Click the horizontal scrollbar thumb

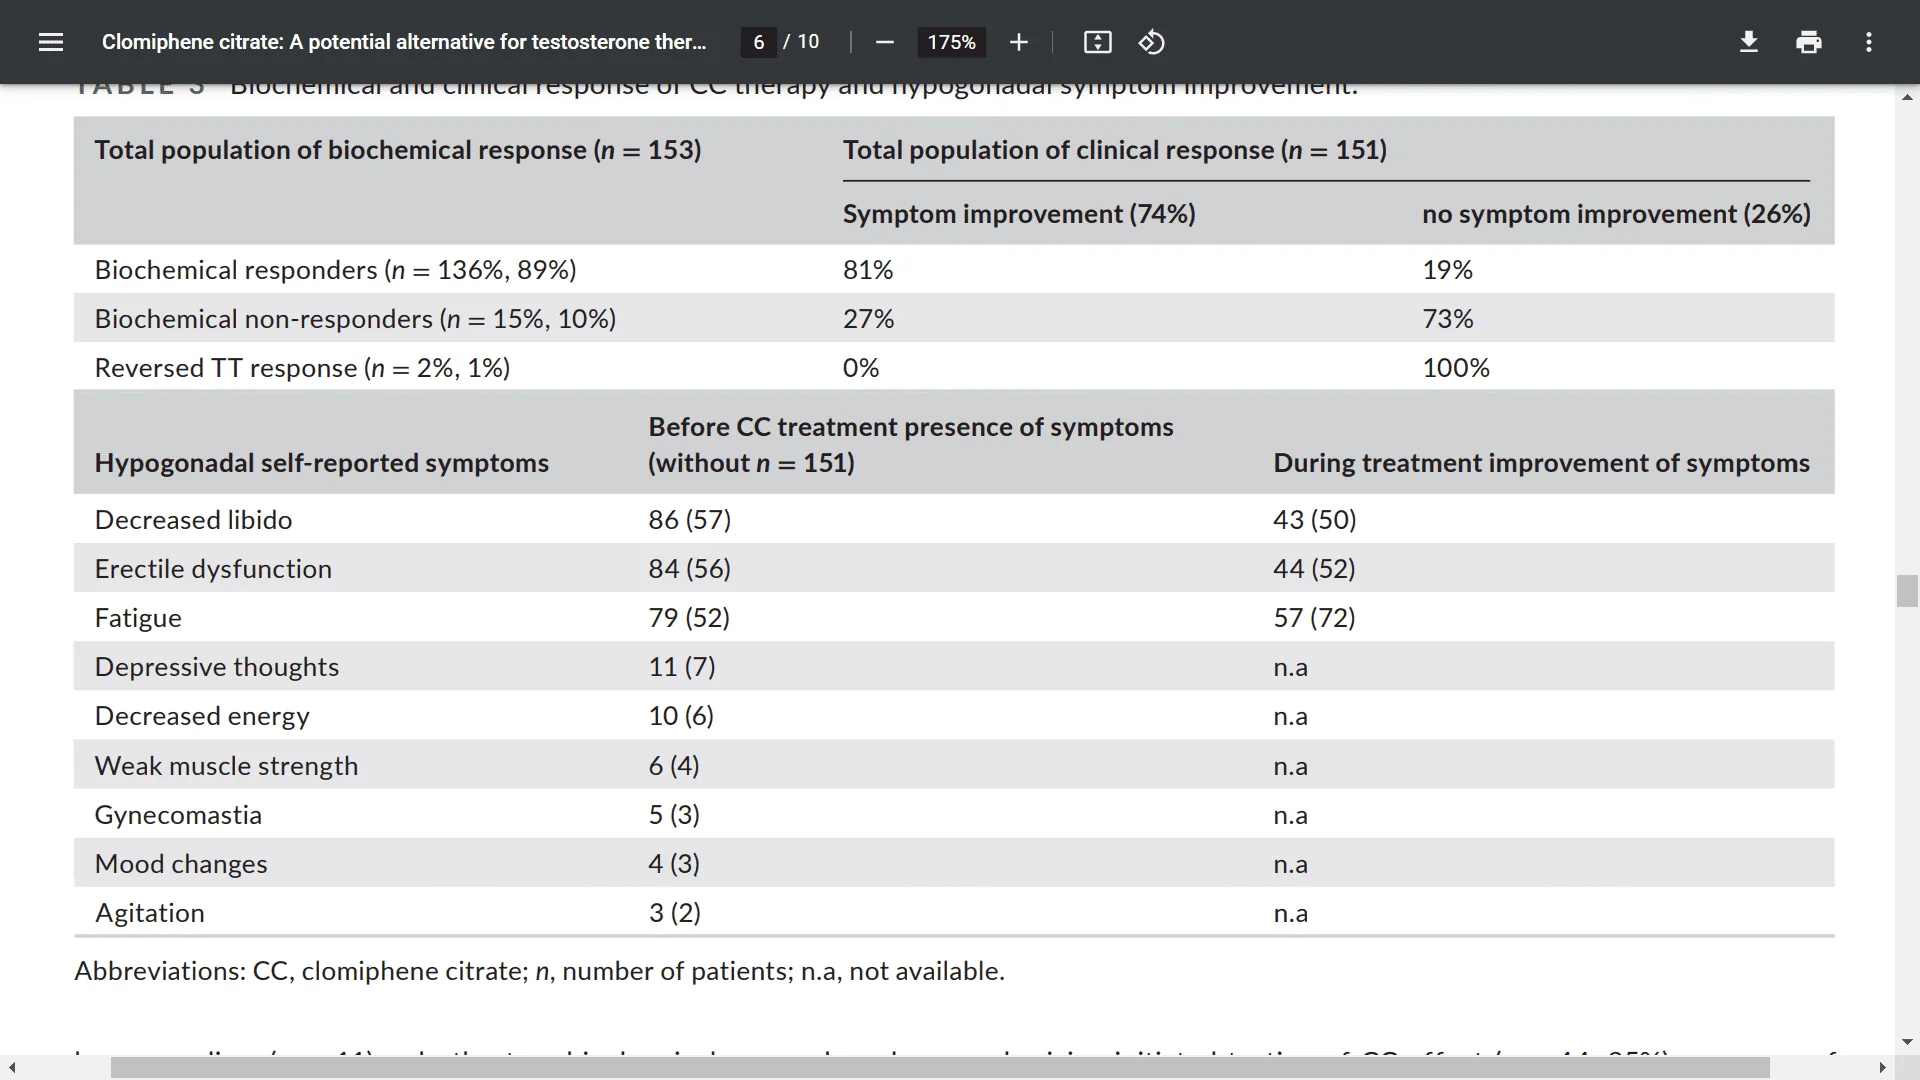click(x=940, y=1068)
